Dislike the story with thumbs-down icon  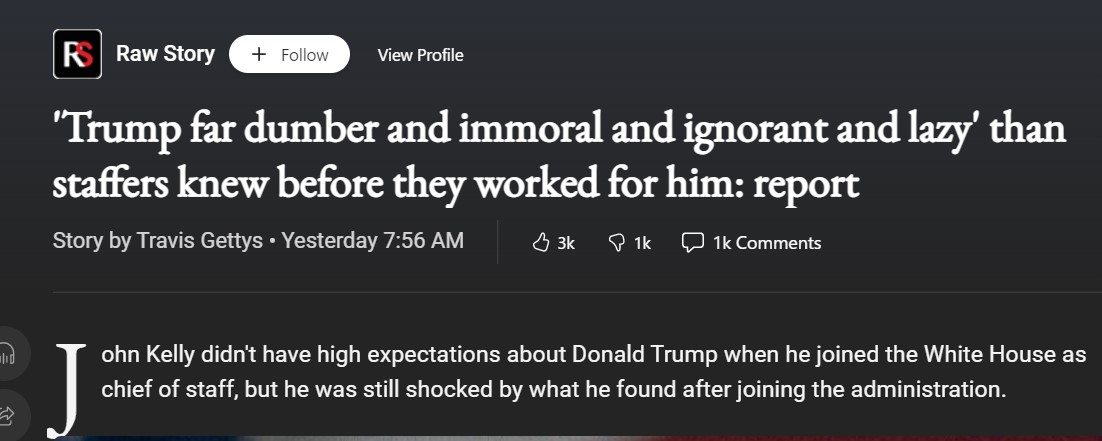617,242
